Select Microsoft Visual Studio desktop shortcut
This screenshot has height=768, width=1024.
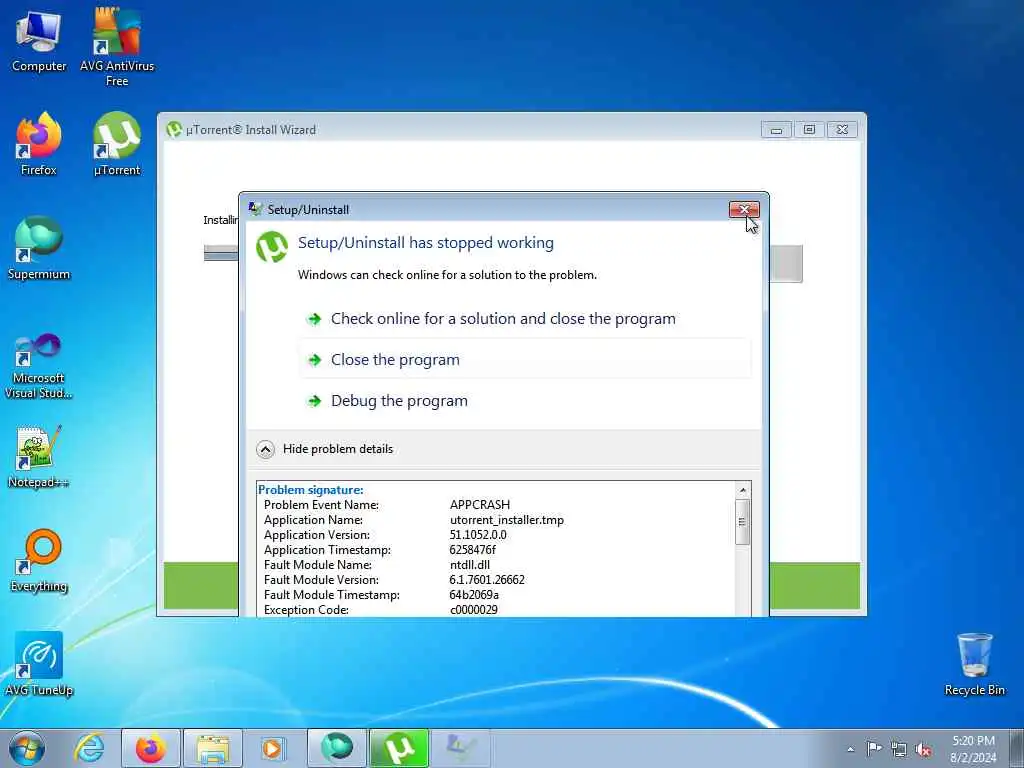(x=39, y=366)
